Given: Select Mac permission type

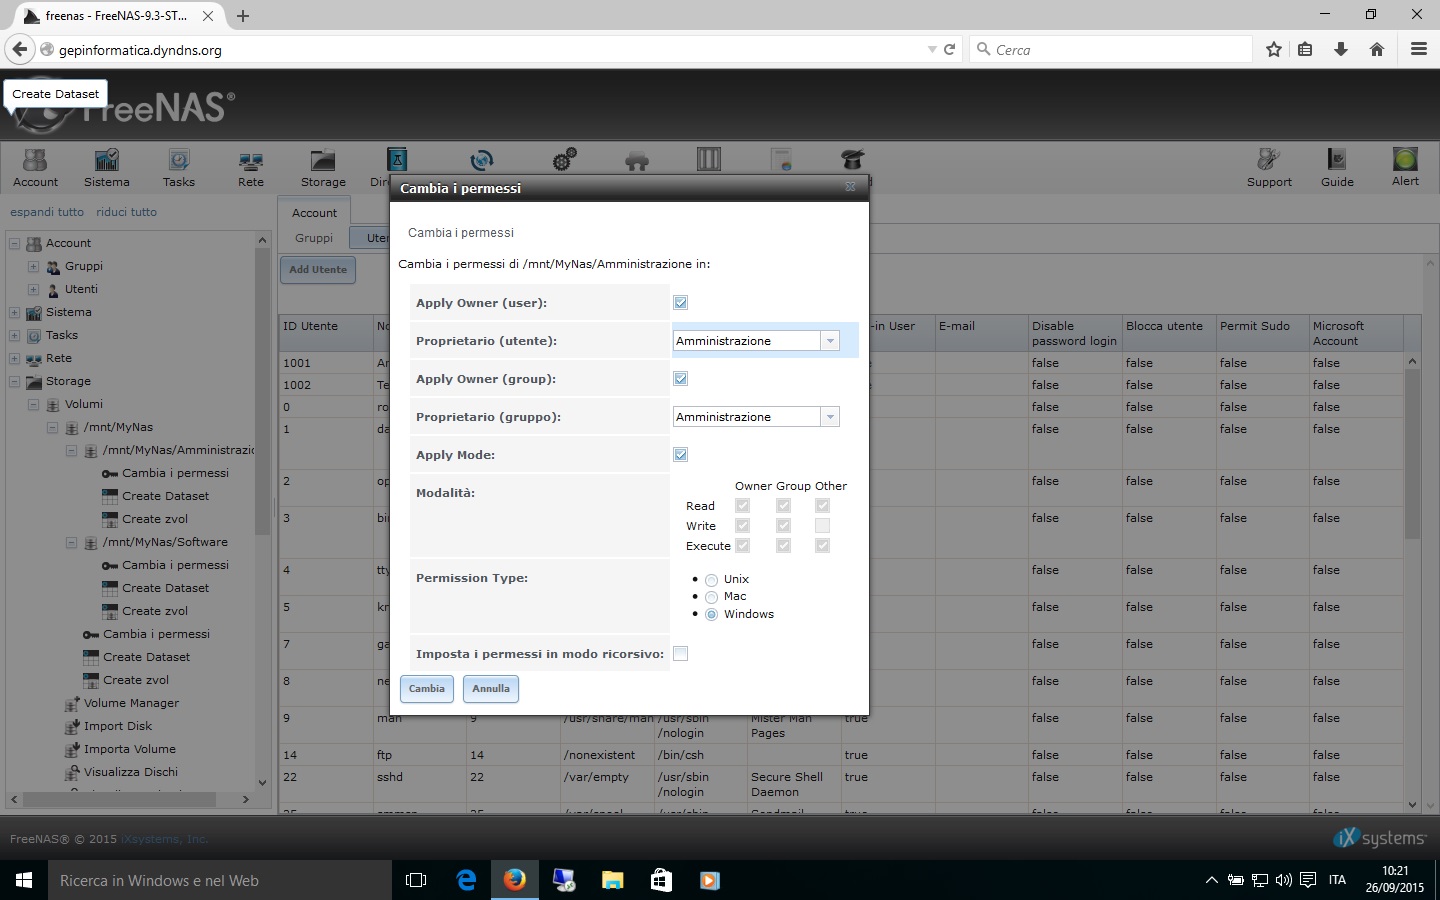Looking at the screenshot, I should (x=711, y=597).
